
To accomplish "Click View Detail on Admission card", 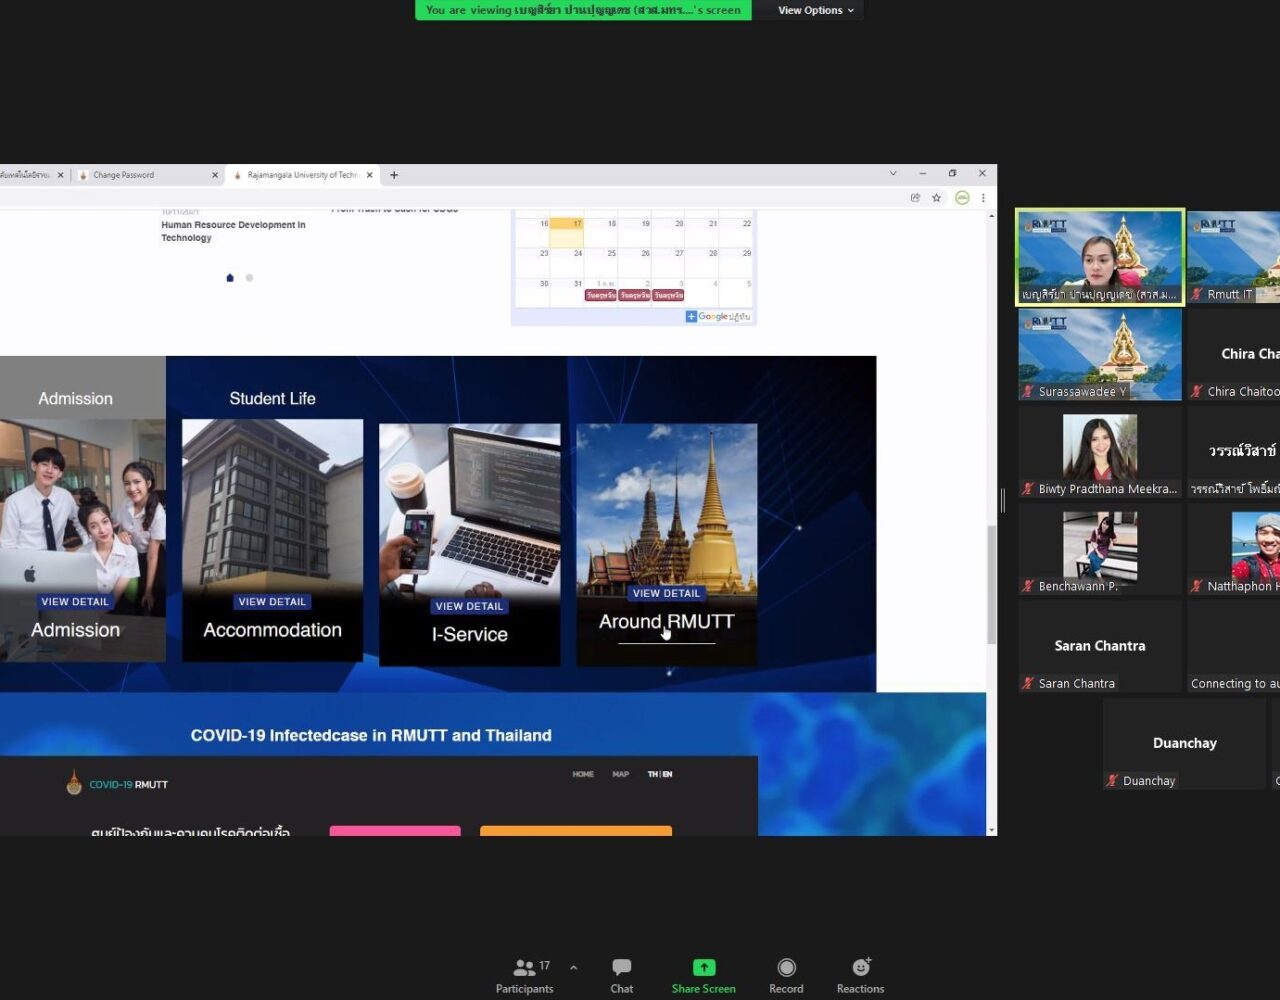I will tap(75, 602).
